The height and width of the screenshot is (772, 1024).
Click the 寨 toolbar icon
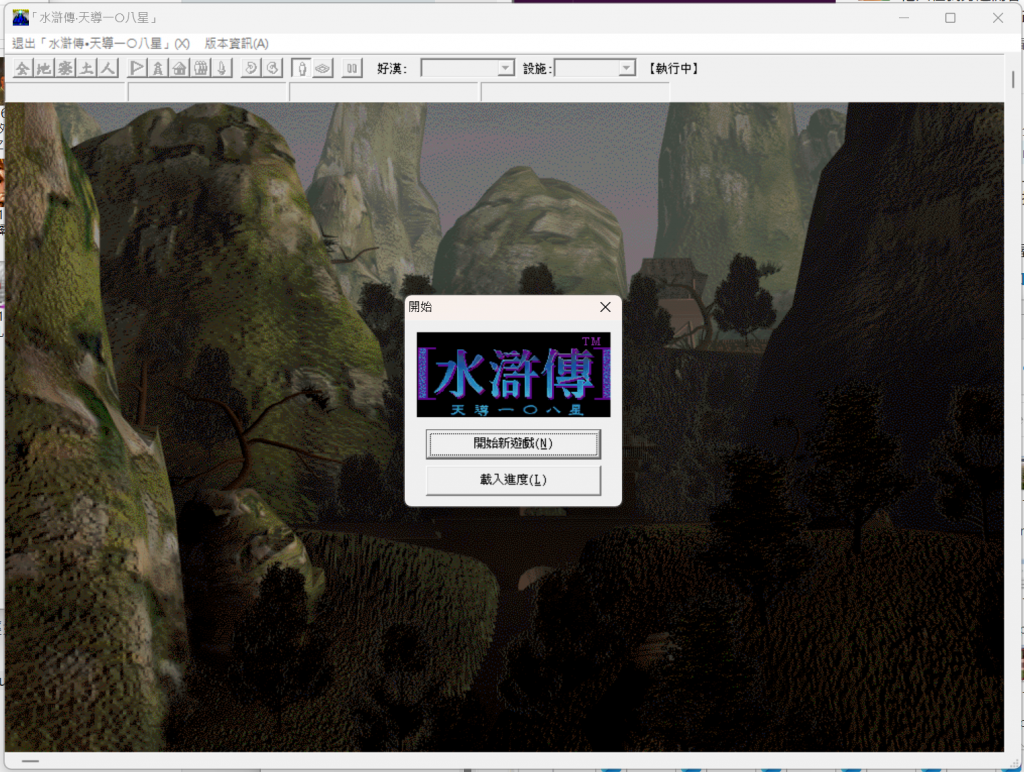(65, 68)
